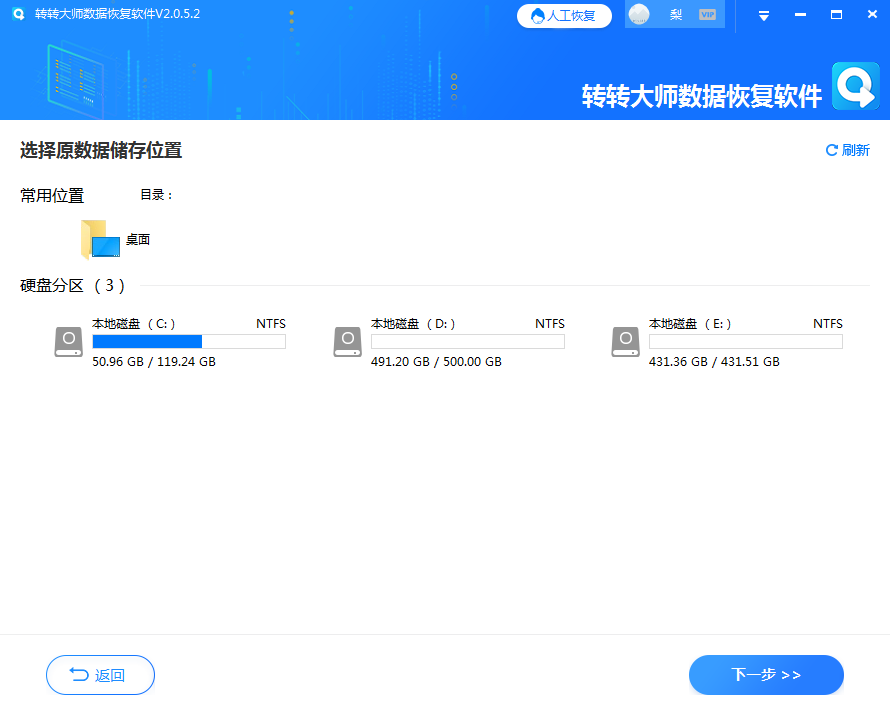Click the 下一步 (Next) button
This screenshot has width=890, height=715.
[766, 675]
